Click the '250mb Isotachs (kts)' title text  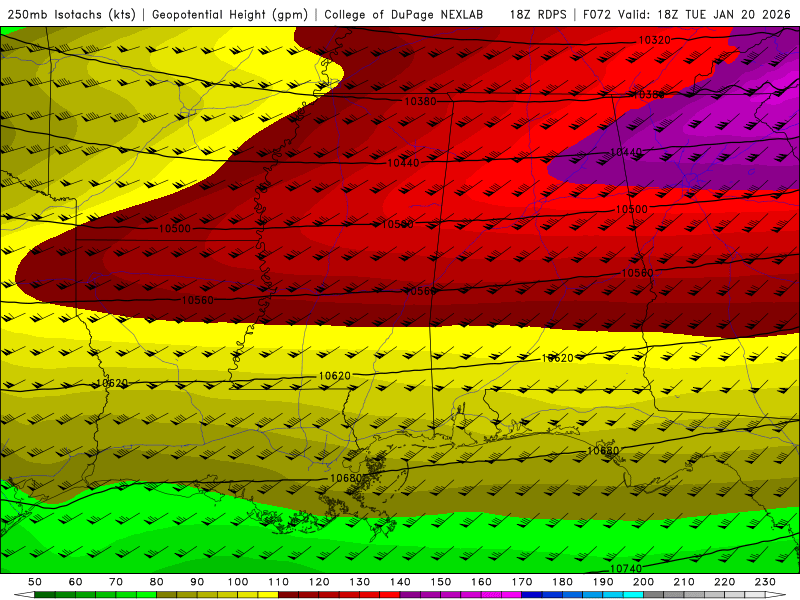[x=72, y=15]
